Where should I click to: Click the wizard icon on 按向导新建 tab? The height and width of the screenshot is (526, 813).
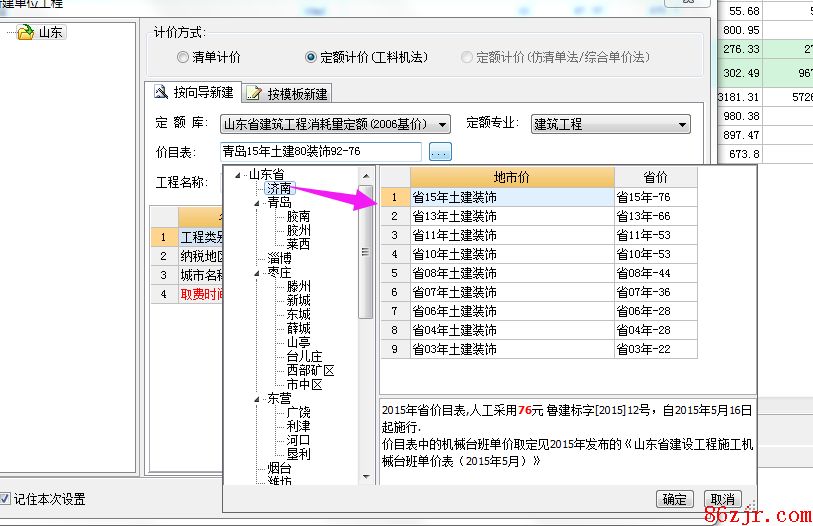click(x=160, y=92)
